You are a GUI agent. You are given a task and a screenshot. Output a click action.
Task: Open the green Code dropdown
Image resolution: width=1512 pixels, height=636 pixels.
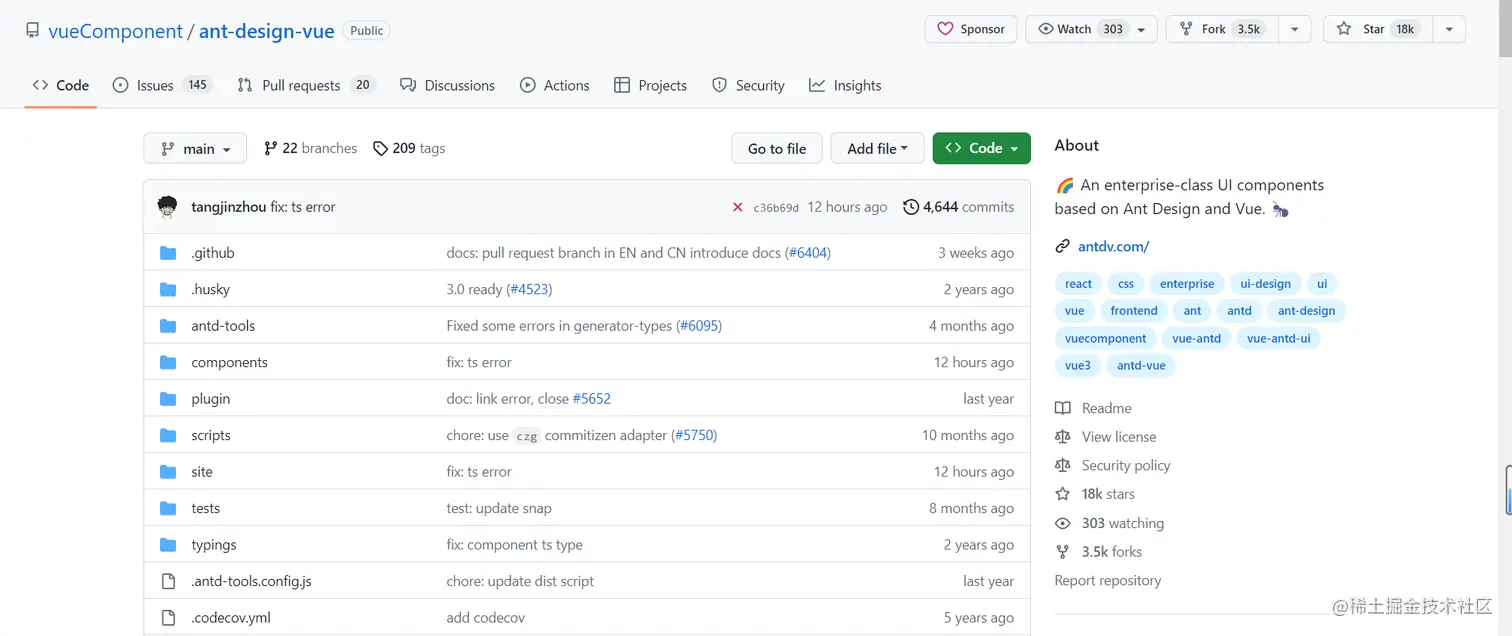click(x=981, y=148)
